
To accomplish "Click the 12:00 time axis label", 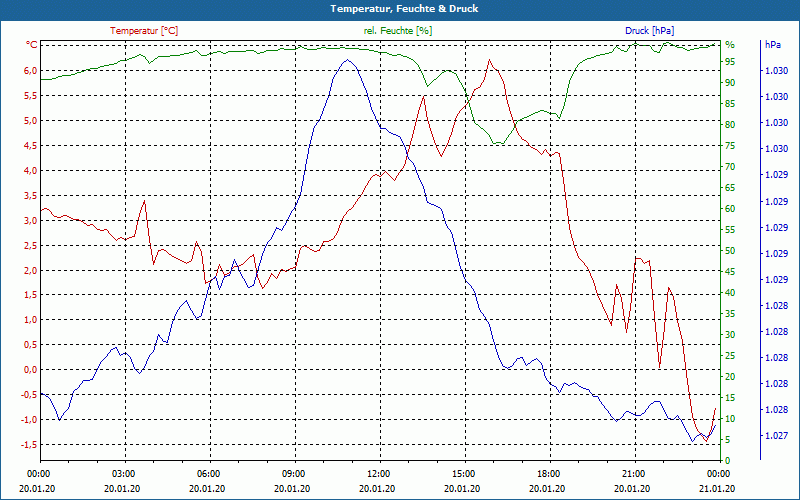I will (378, 473).
